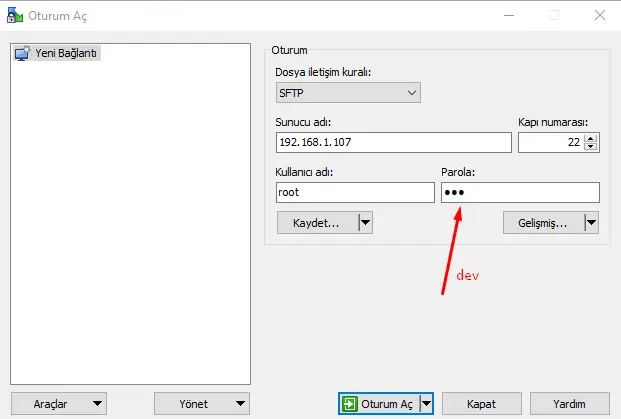The height and width of the screenshot is (419, 621).
Task: Open the Yönet manage menu
Action: (201, 404)
